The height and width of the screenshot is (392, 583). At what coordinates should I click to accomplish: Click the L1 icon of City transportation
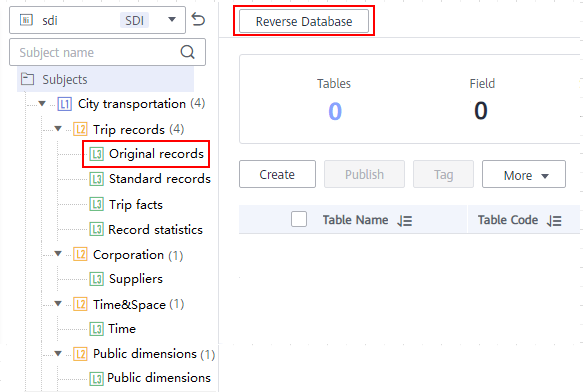64,104
